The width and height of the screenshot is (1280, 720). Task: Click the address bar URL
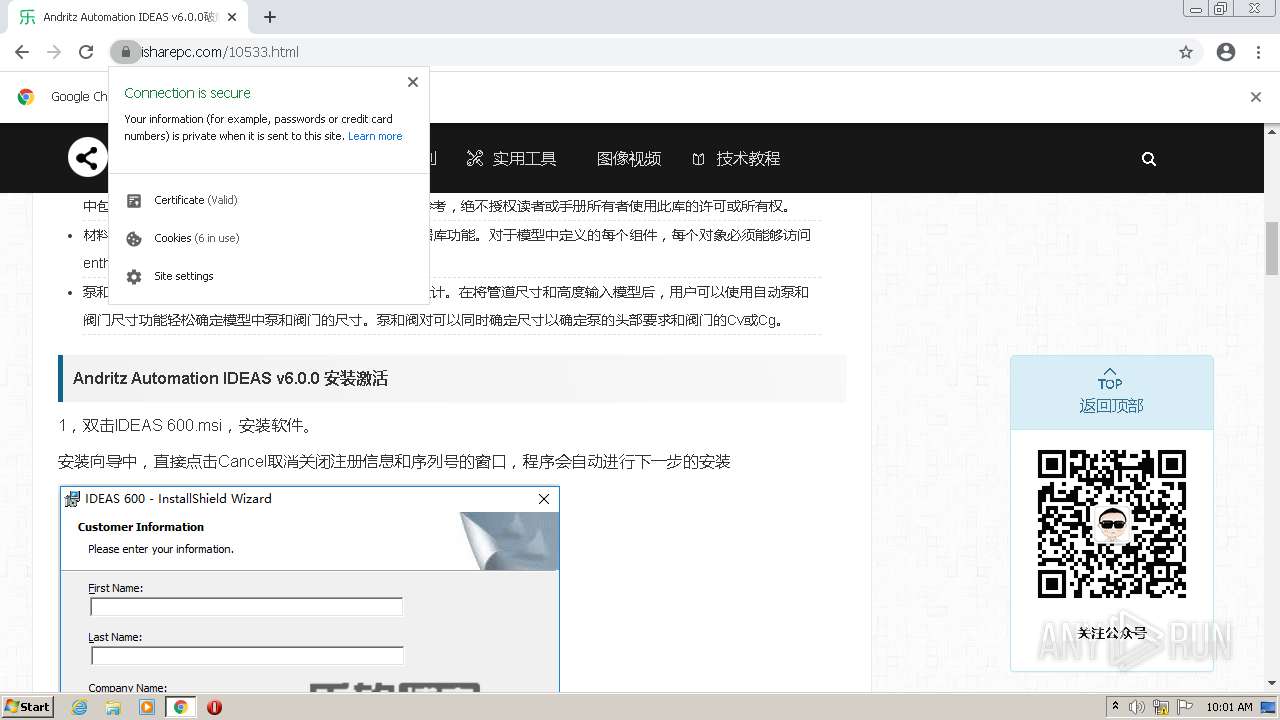pos(220,52)
